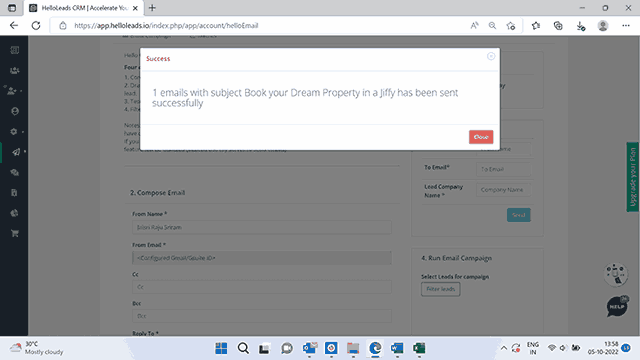Add this page to favorites star icon
Screen dimensions: 640x360
point(511,26)
